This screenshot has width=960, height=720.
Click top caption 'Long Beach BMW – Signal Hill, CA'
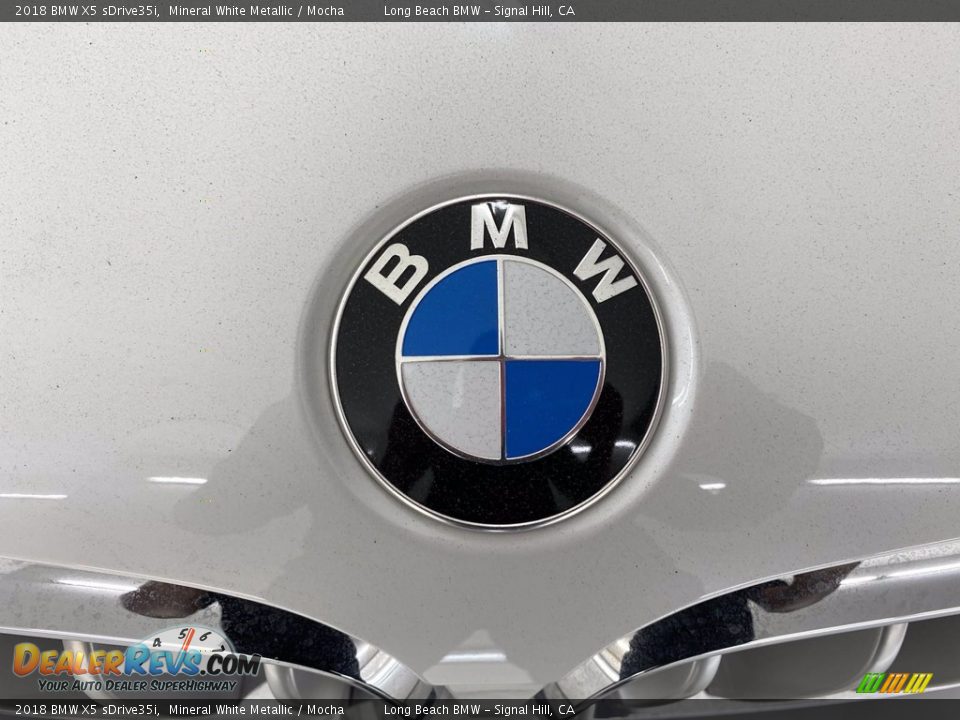point(479,10)
